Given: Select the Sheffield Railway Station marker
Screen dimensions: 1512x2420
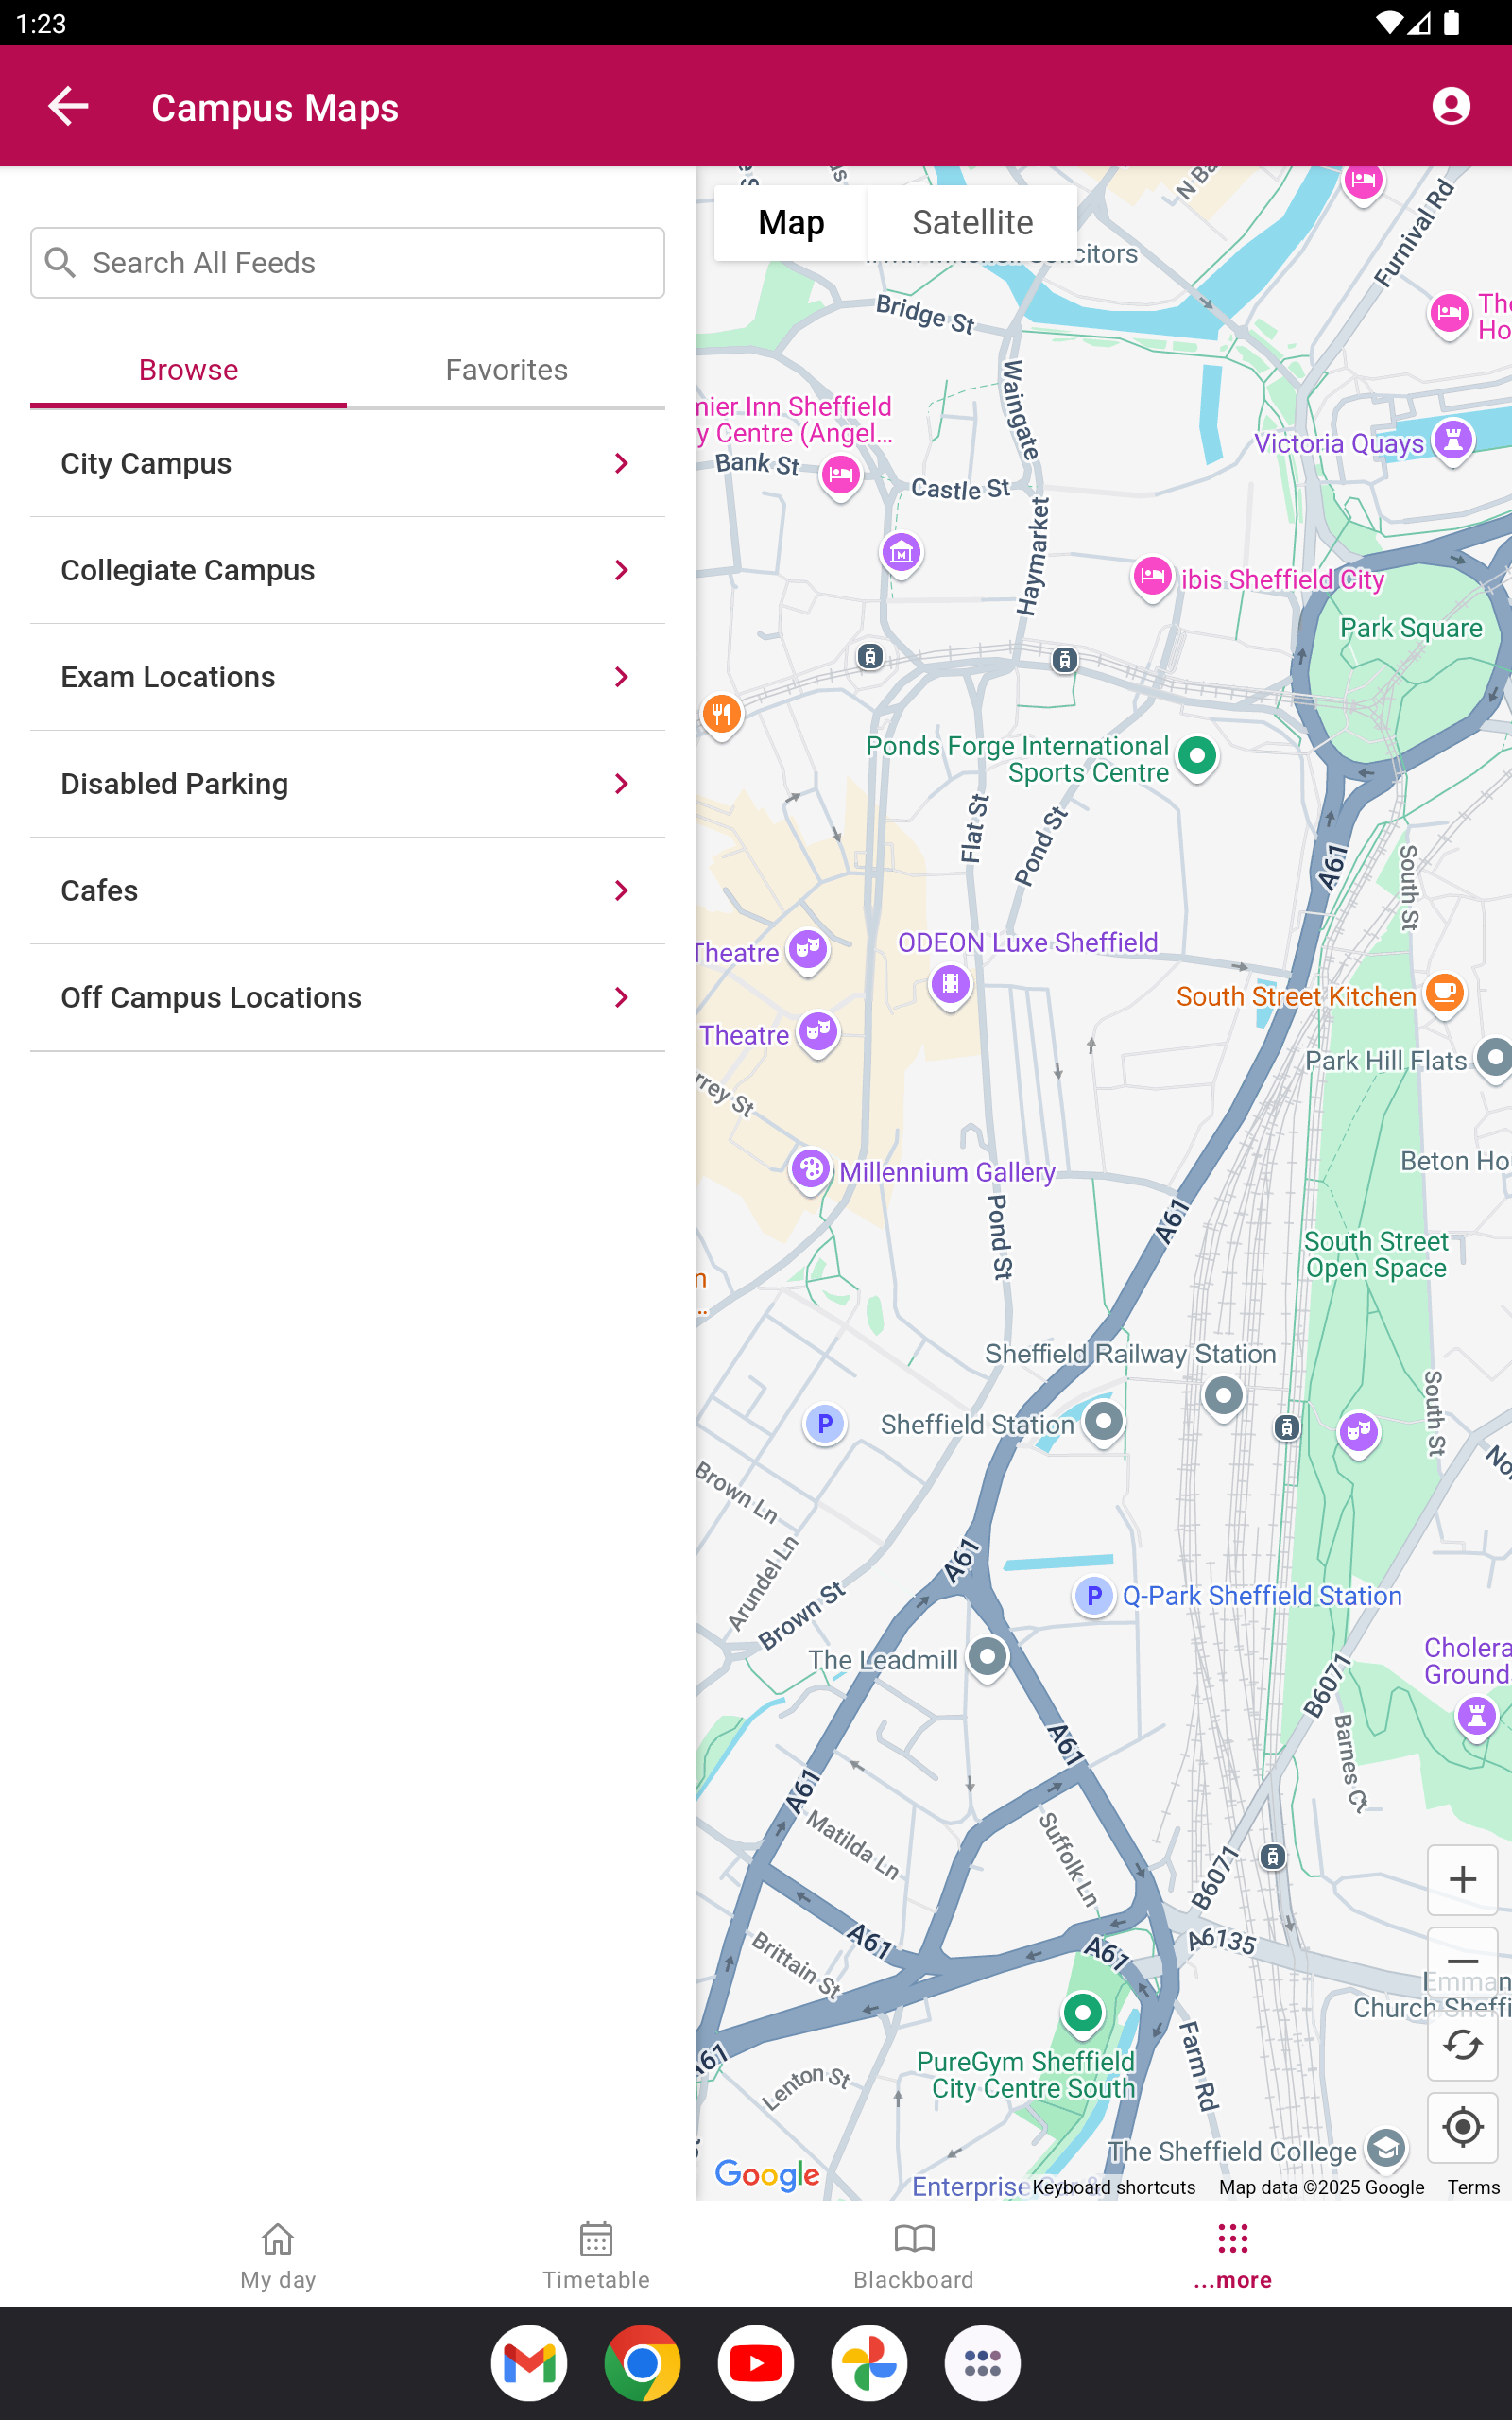Looking at the screenshot, I should tap(1222, 1396).
